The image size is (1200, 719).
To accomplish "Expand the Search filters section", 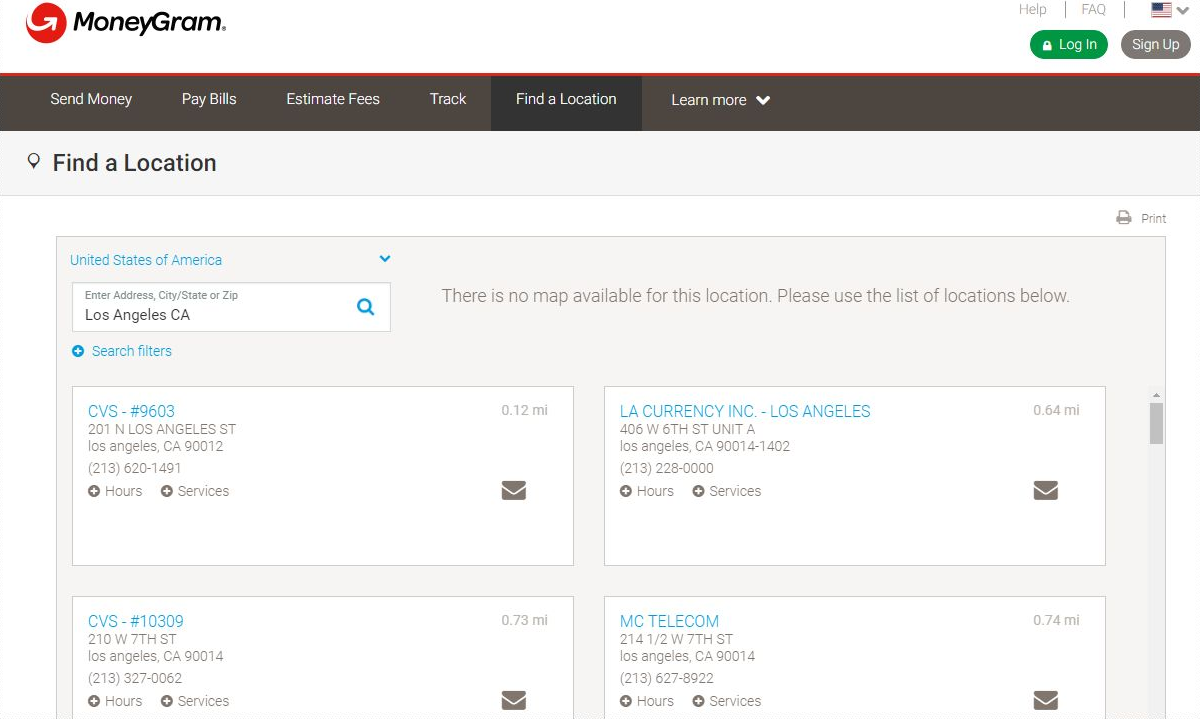I will click(122, 351).
